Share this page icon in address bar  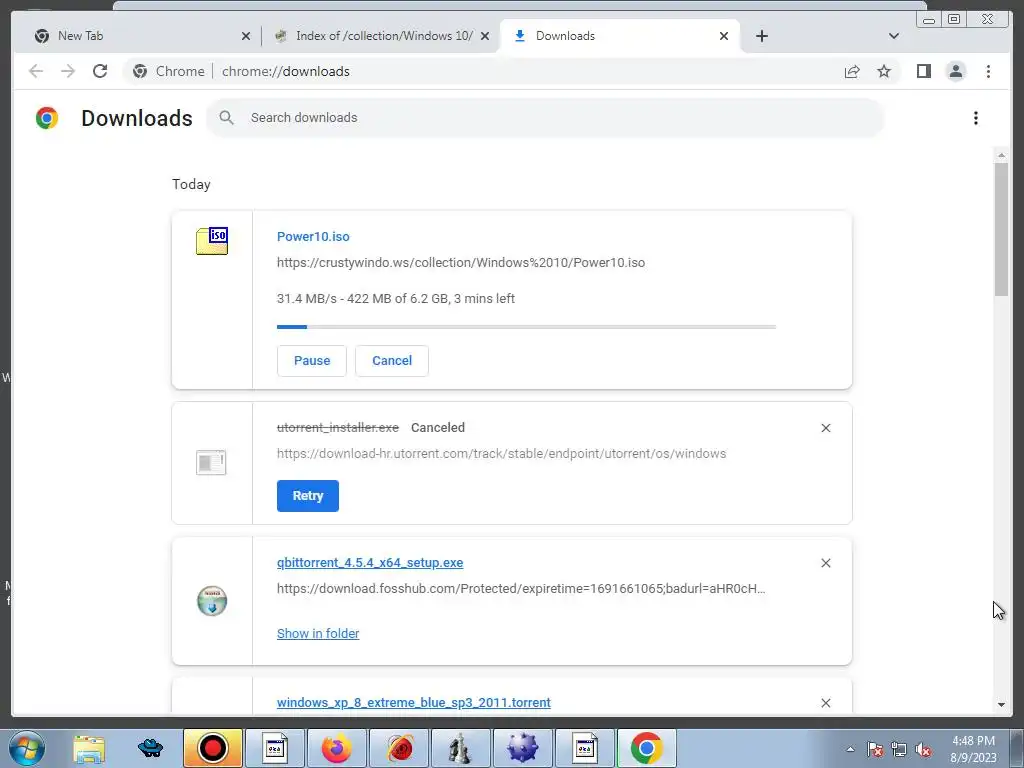click(852, 71)
